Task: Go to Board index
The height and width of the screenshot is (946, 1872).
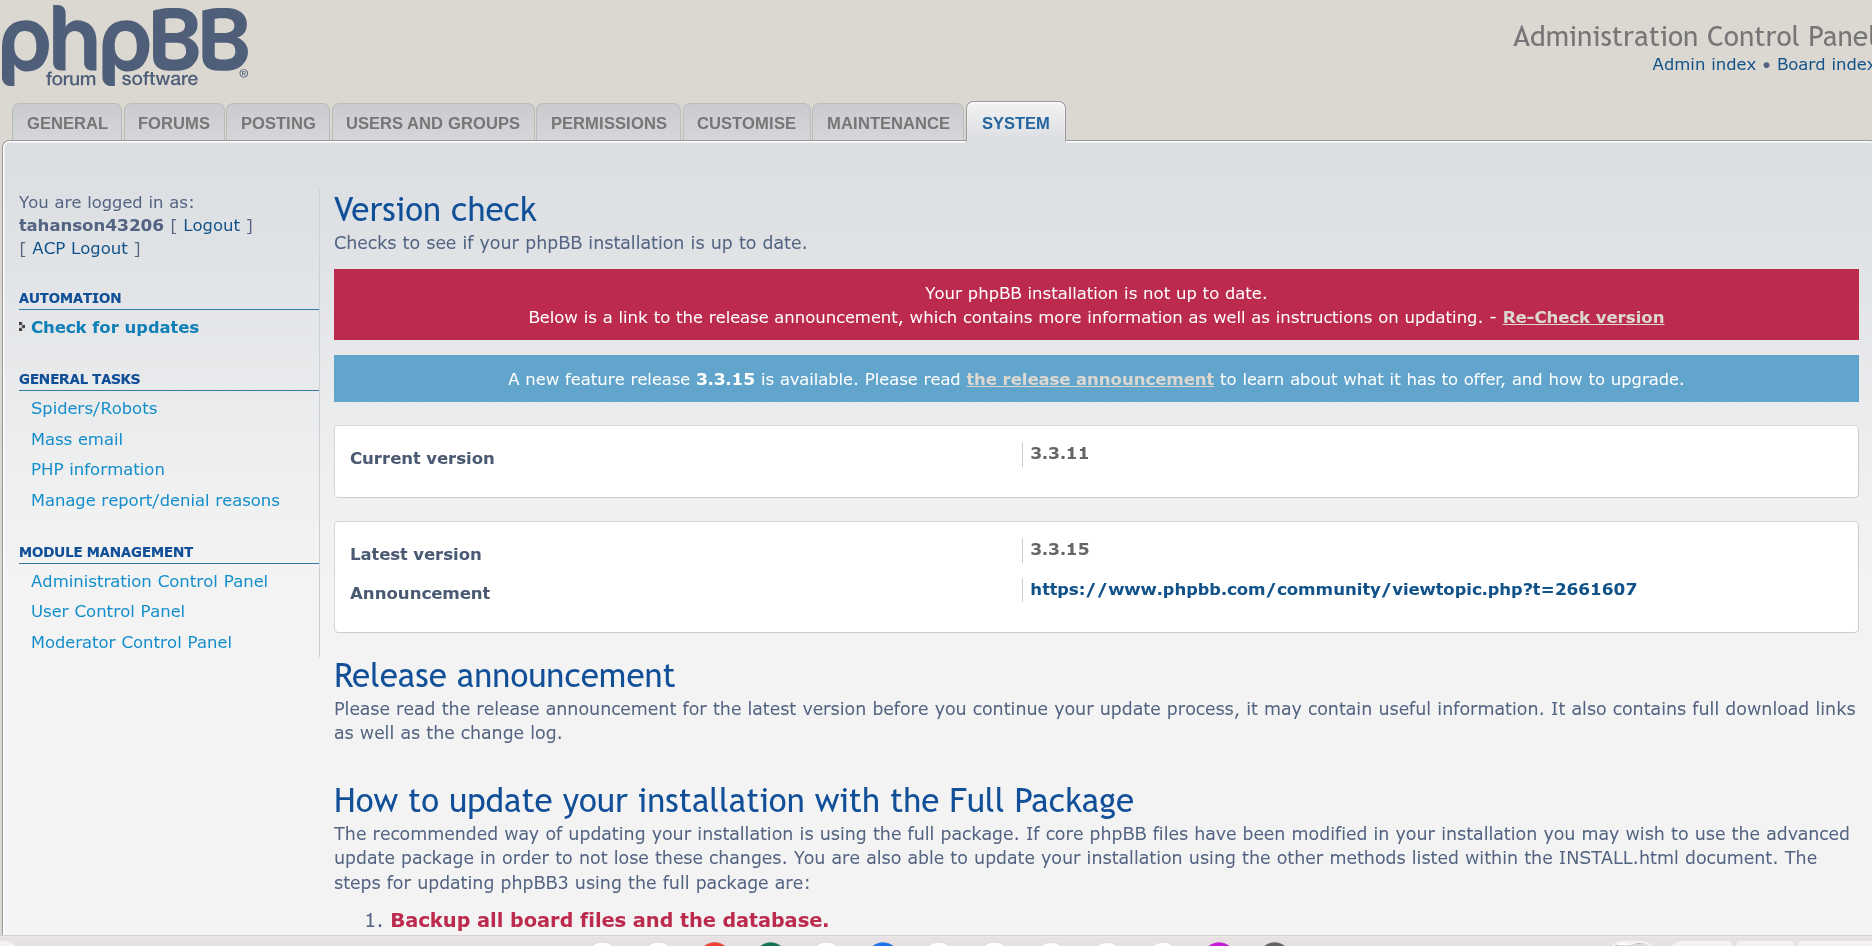Action: (x=1822, y=64)
